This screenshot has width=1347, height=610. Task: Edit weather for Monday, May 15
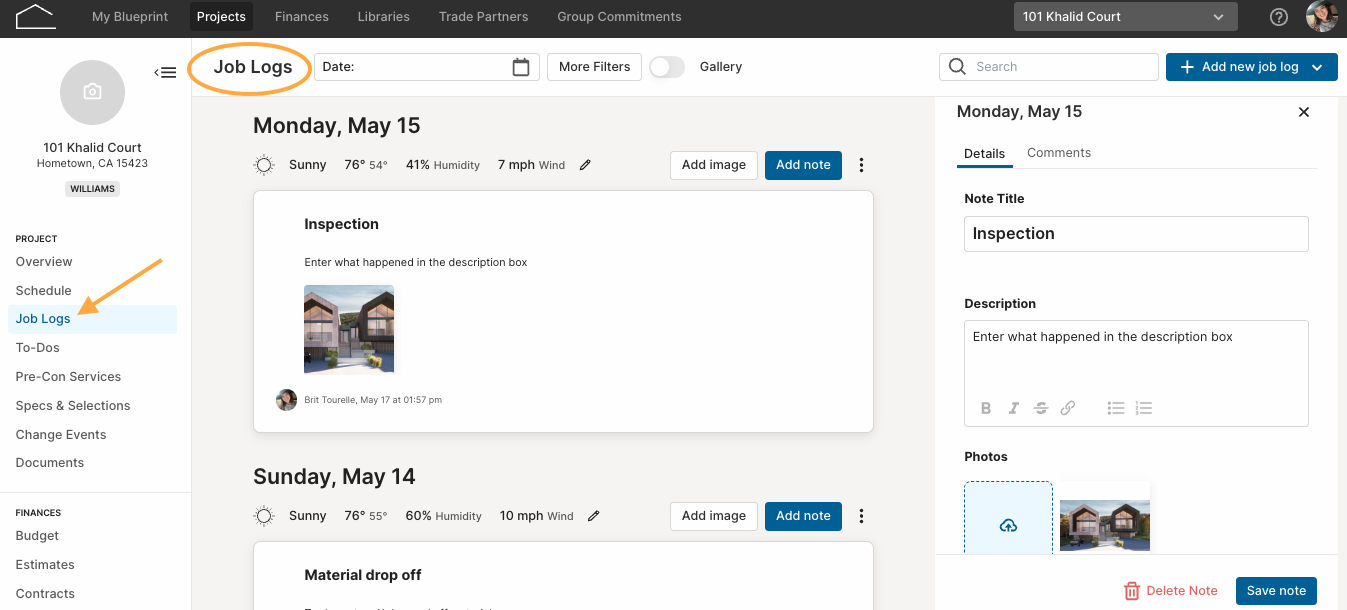[585, 165]
